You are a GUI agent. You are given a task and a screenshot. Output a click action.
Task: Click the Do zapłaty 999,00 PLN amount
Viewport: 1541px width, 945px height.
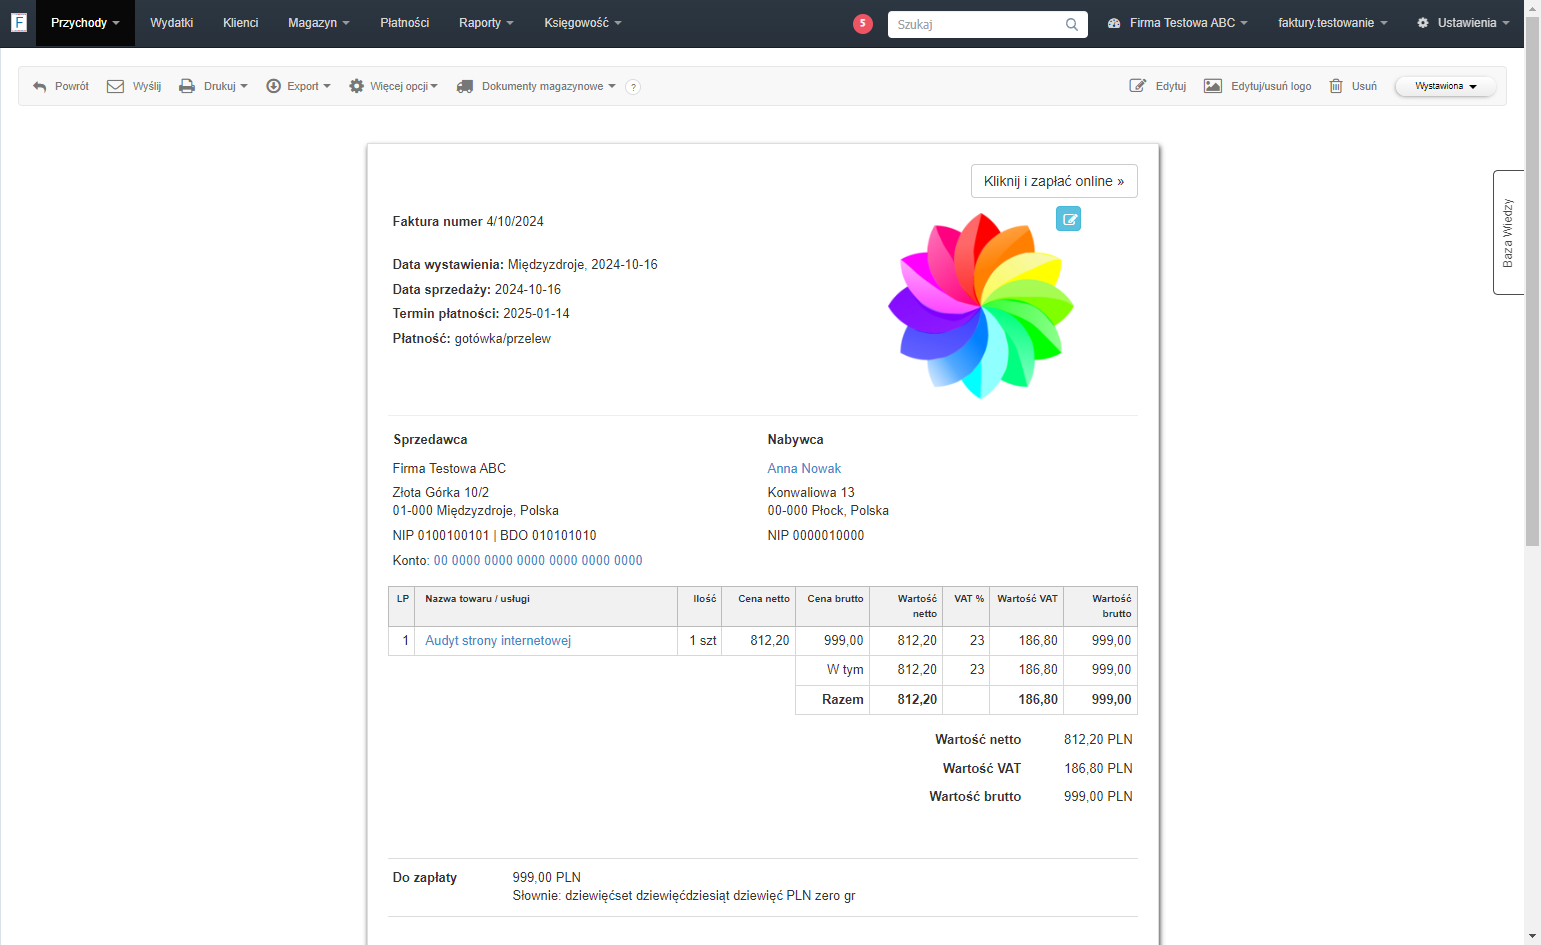point(546,878)
